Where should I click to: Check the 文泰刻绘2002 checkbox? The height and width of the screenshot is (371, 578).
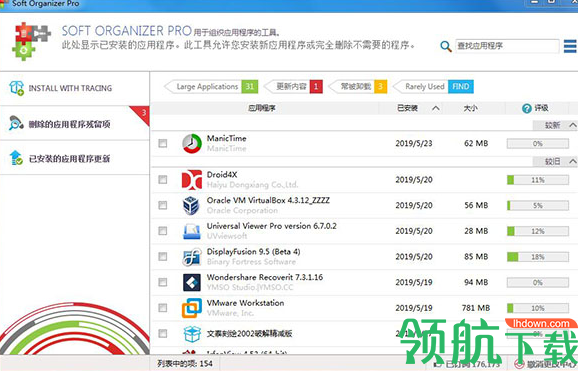pyautogui.click(x=163, y=334)
